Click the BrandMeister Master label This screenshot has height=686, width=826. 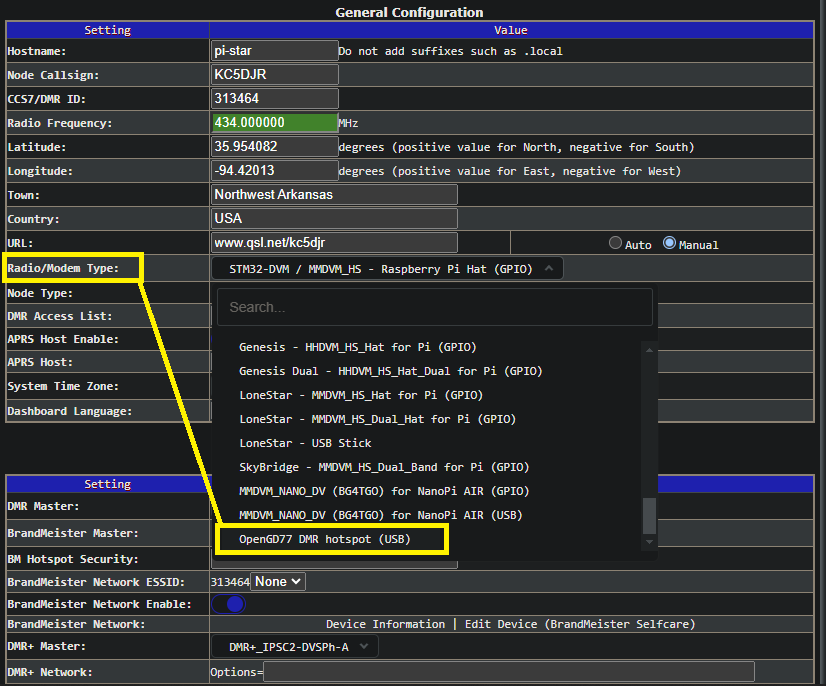pyautogui.click(x=73, y=533)
